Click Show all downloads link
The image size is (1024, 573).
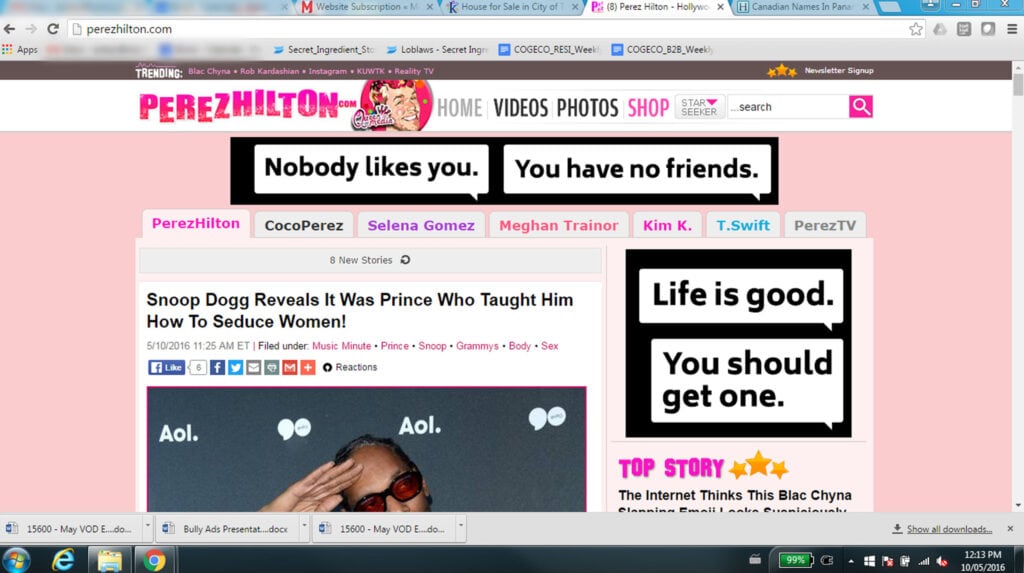949,529
